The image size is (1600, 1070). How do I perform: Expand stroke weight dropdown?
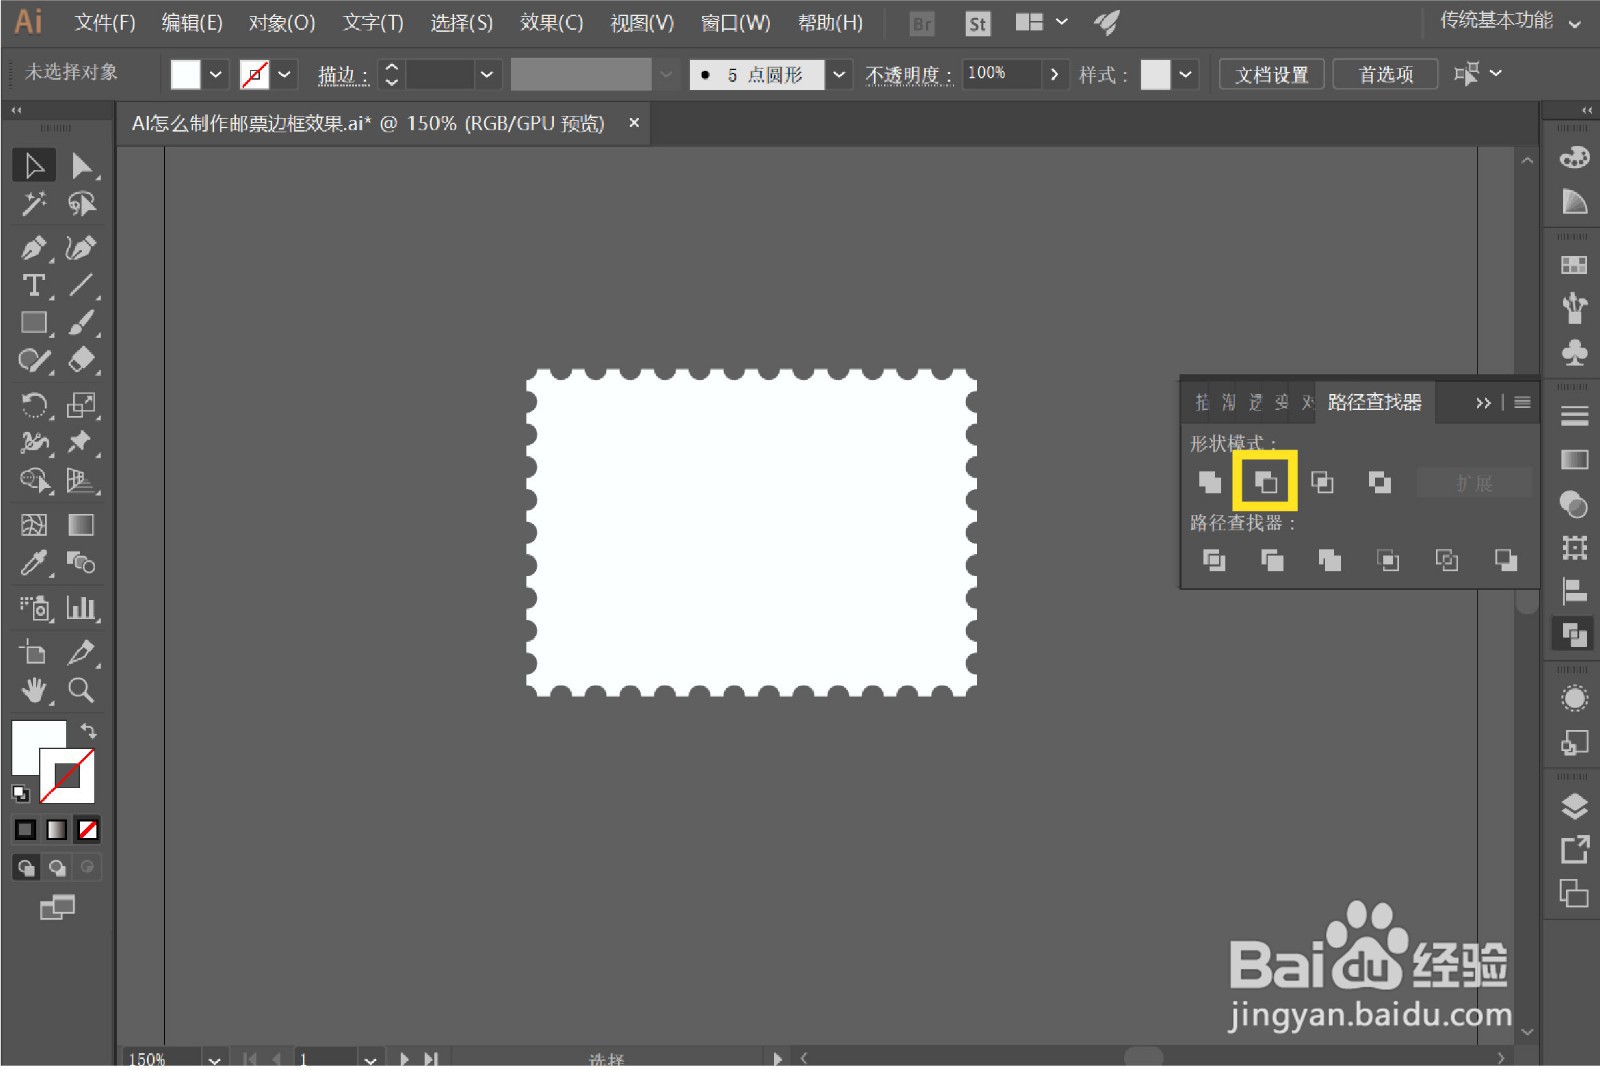click(x=487, y=74)
